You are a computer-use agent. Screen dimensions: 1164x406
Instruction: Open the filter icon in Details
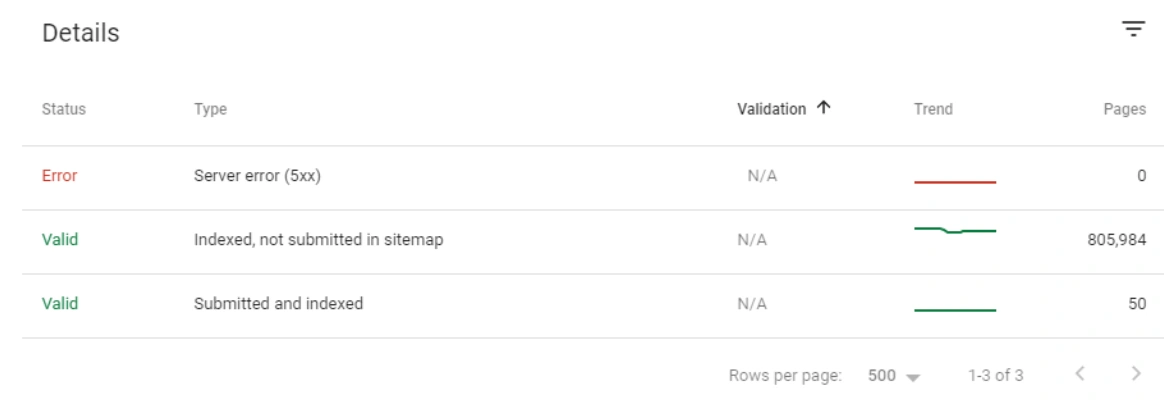coord(1133,30)
